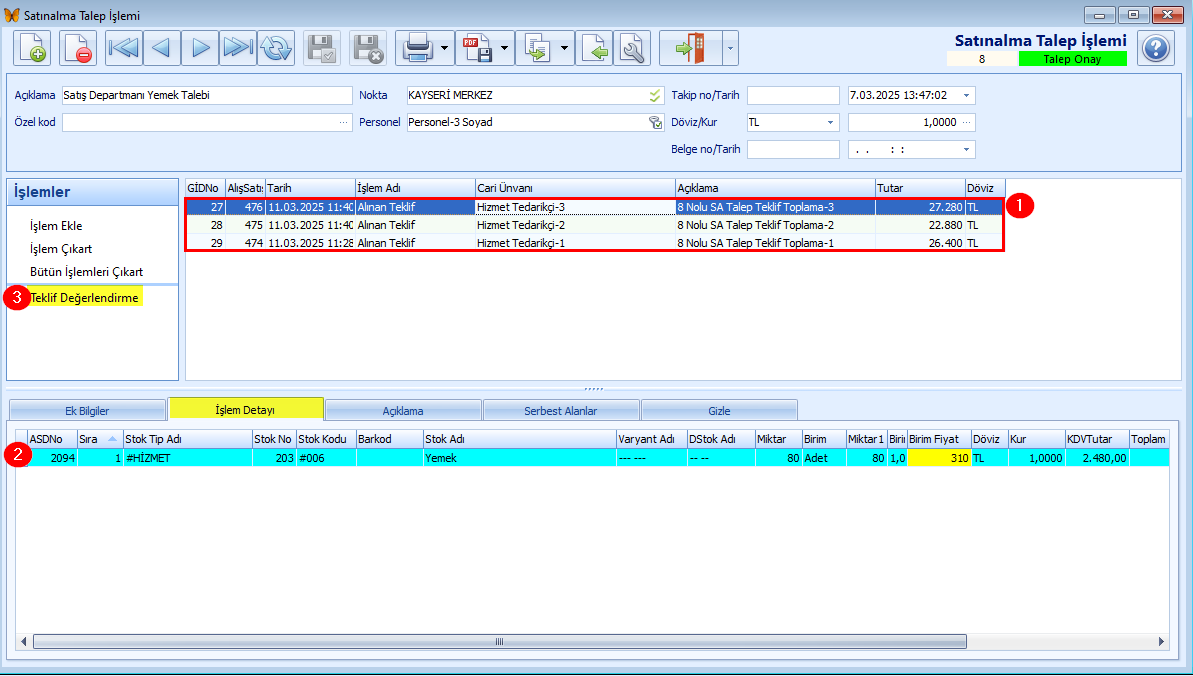Click the horizontal scrollbar thumb in detail grid
The image size is (1193, 676).
[499, 642]
